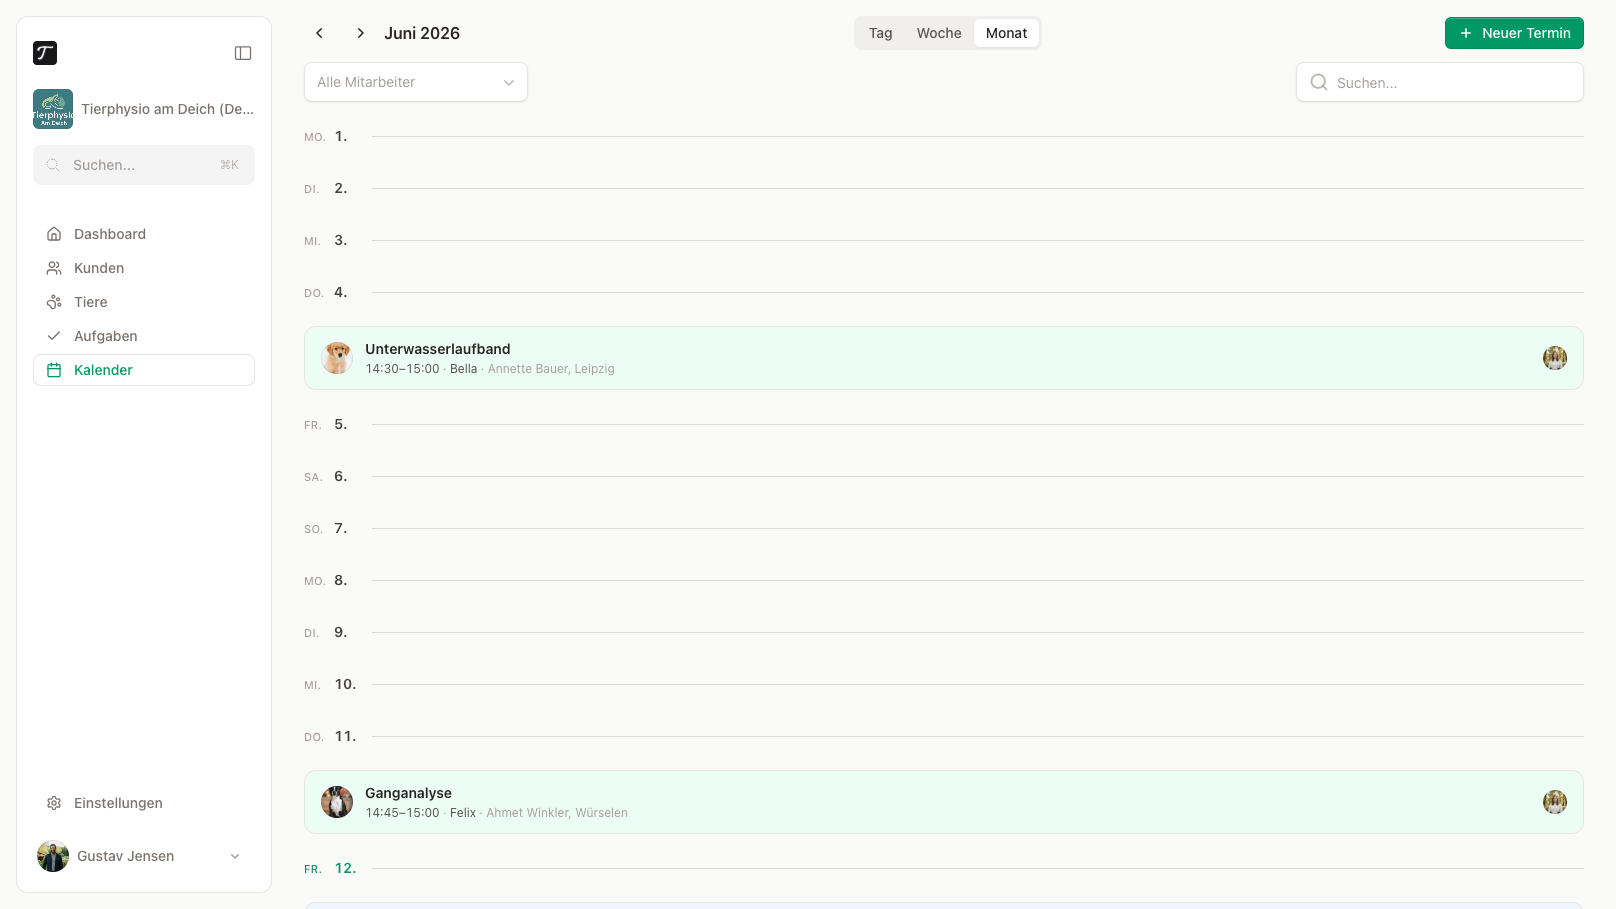Screen dimensions: 1616x909
Task: Open Dashboard from sidebar
Action: pos(144,234)
